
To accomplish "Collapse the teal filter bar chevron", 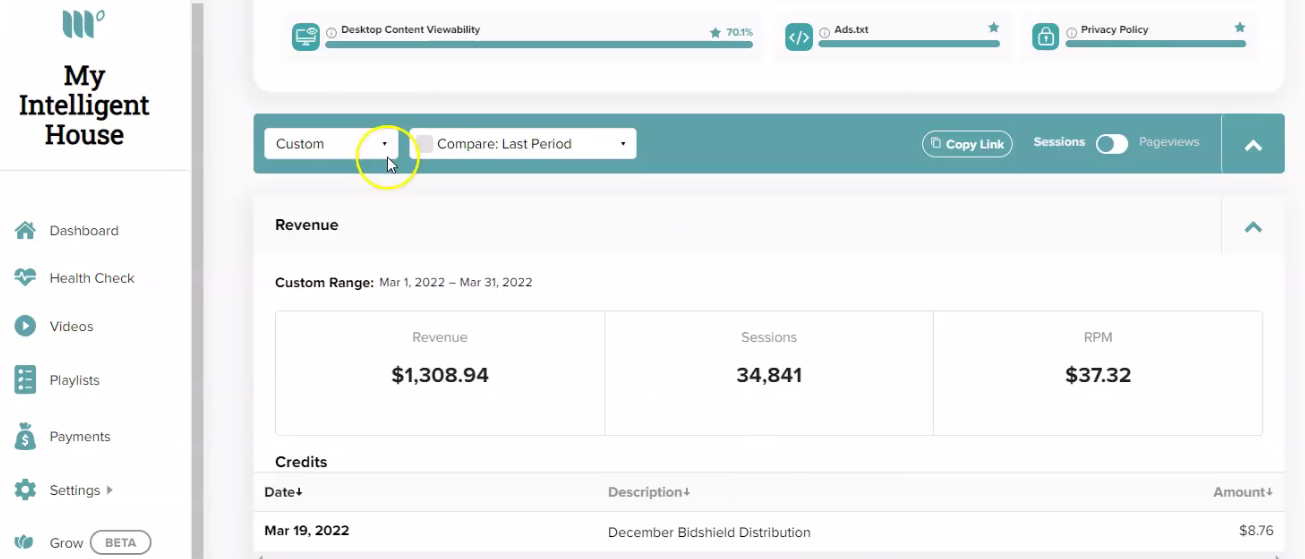I will 1253,145.
